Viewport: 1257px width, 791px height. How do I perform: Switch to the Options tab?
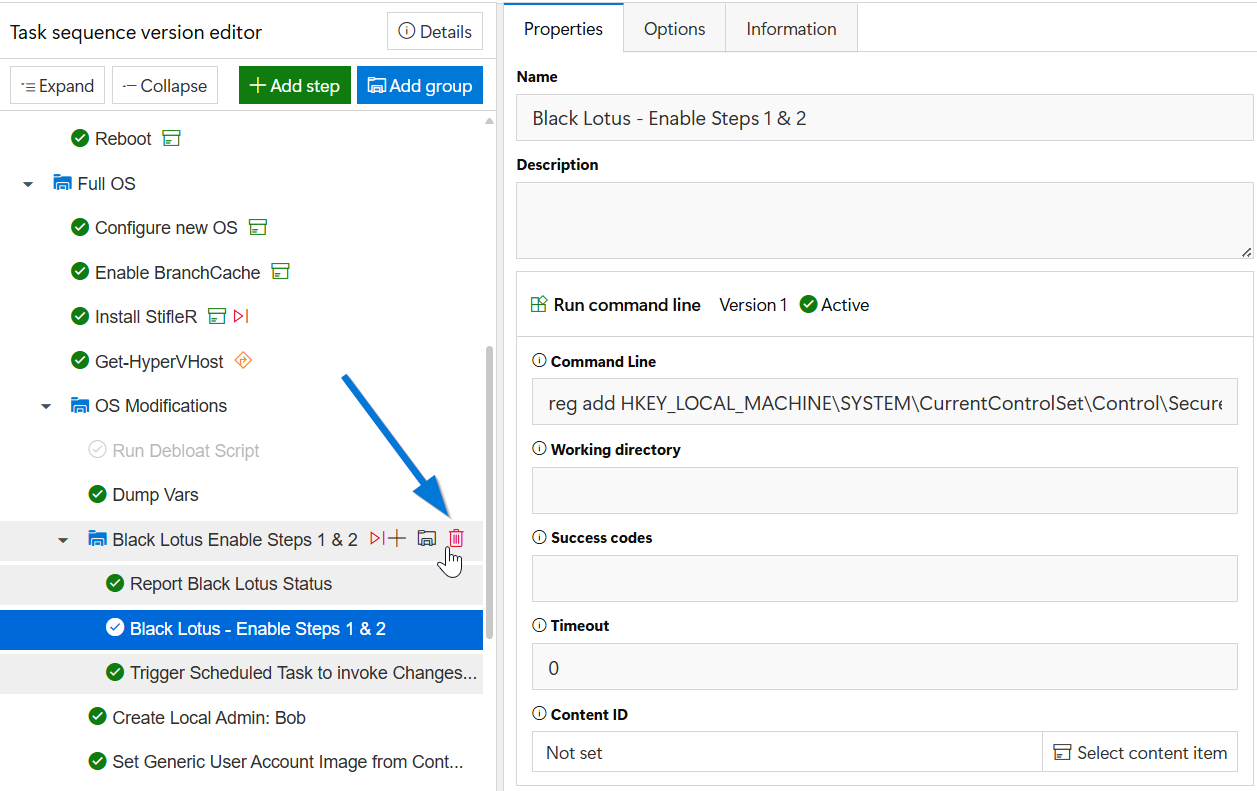point(674,29)
